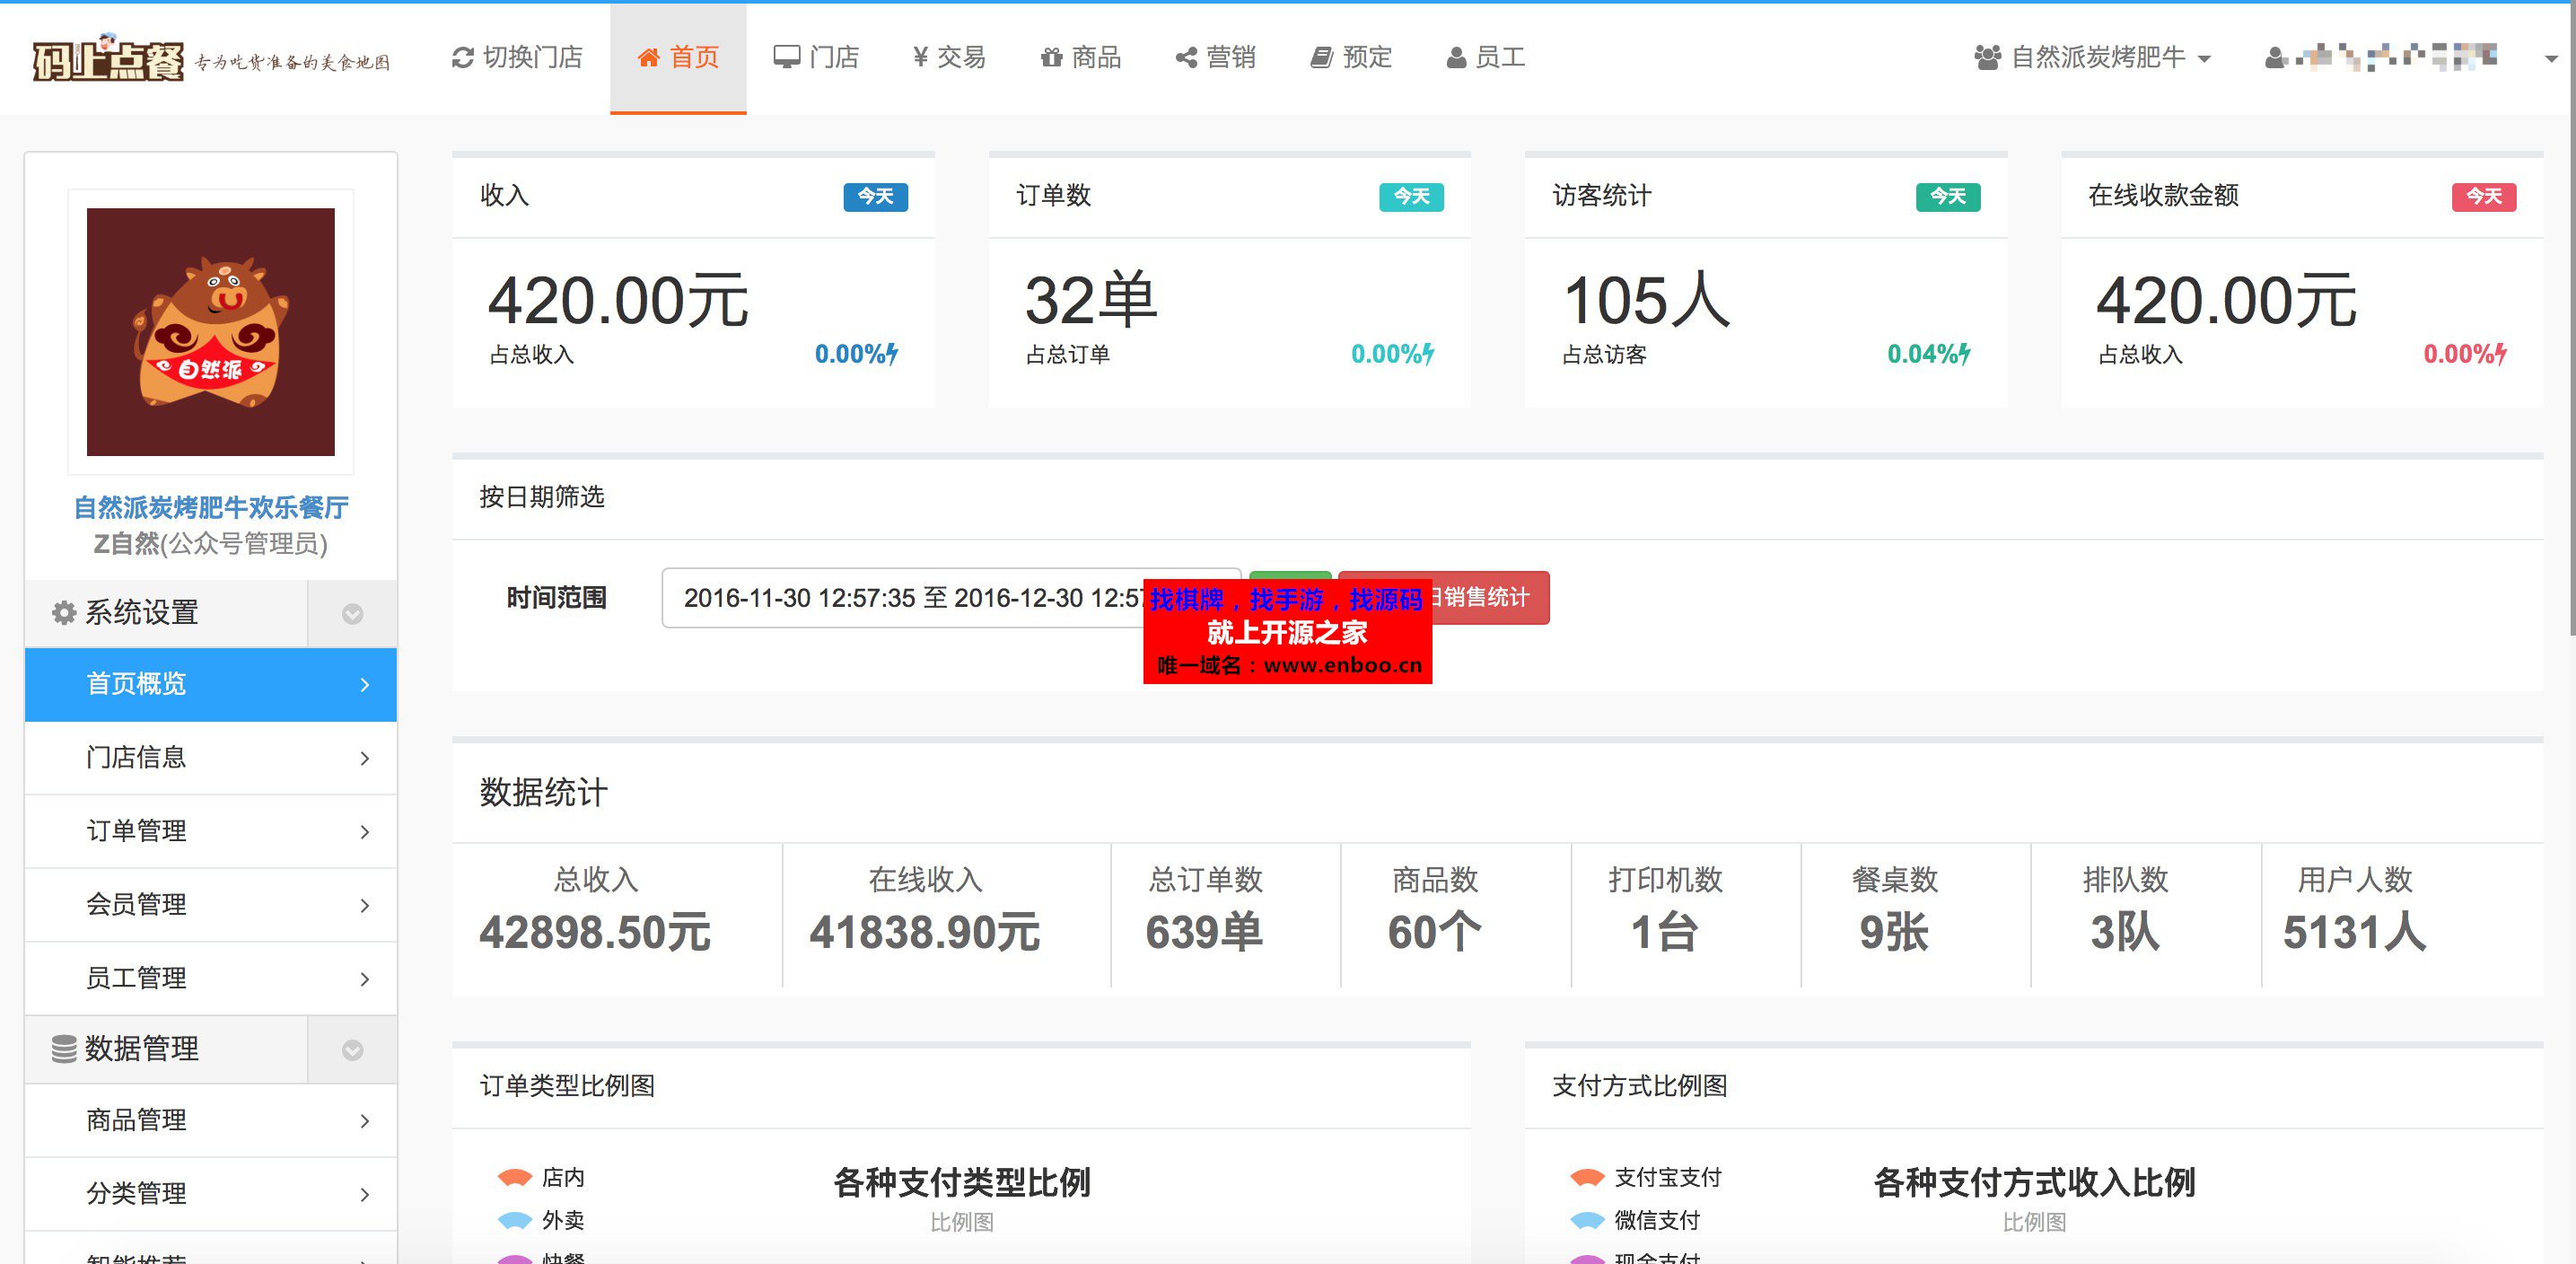Open the 员工 menu
The width and height of the screenshot is (2576, 1264).
[1485, 58]
